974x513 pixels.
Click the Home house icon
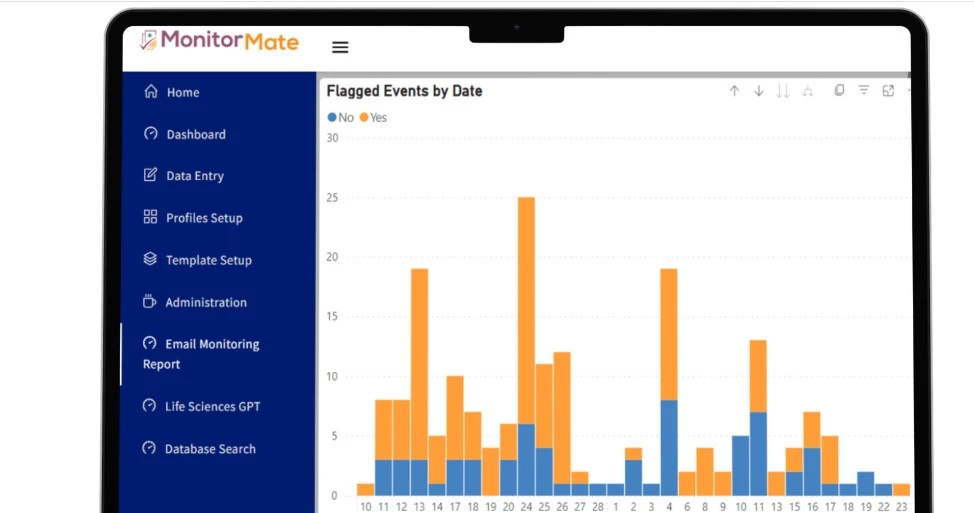[x=151, y=92]
